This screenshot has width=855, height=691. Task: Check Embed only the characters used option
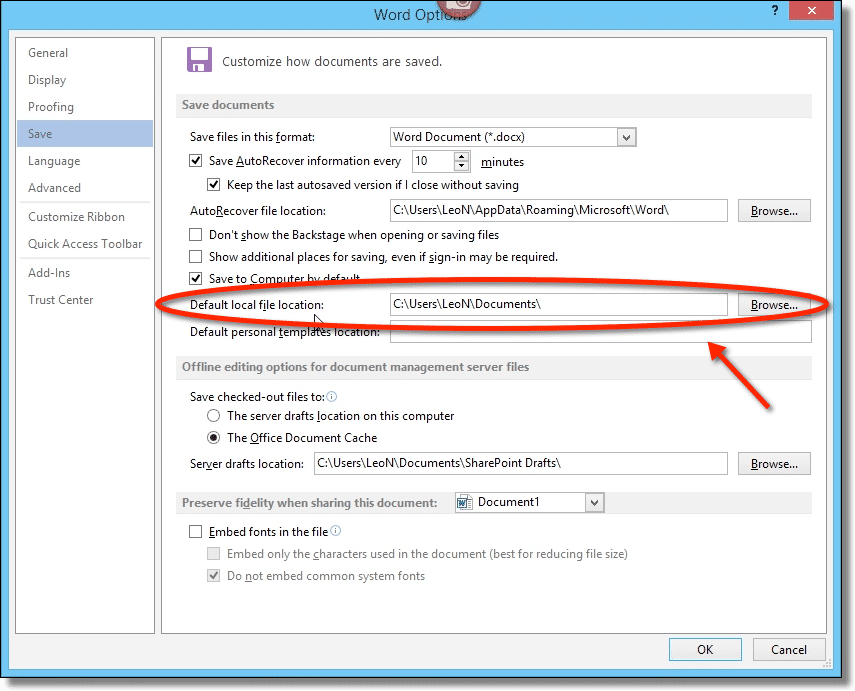[214, 554]
